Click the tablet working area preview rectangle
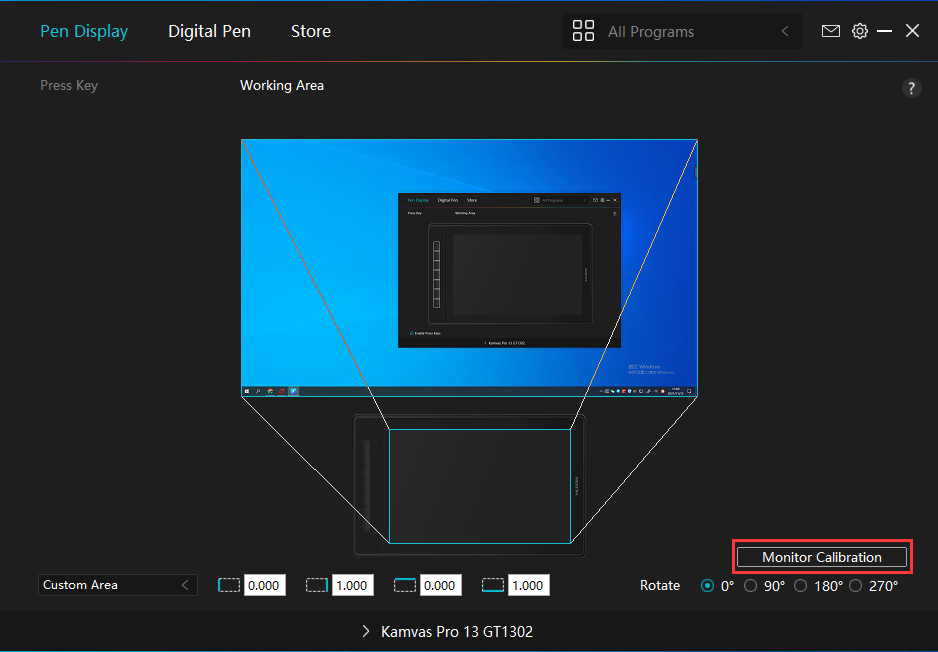The image size is (938, 652). 480,486
